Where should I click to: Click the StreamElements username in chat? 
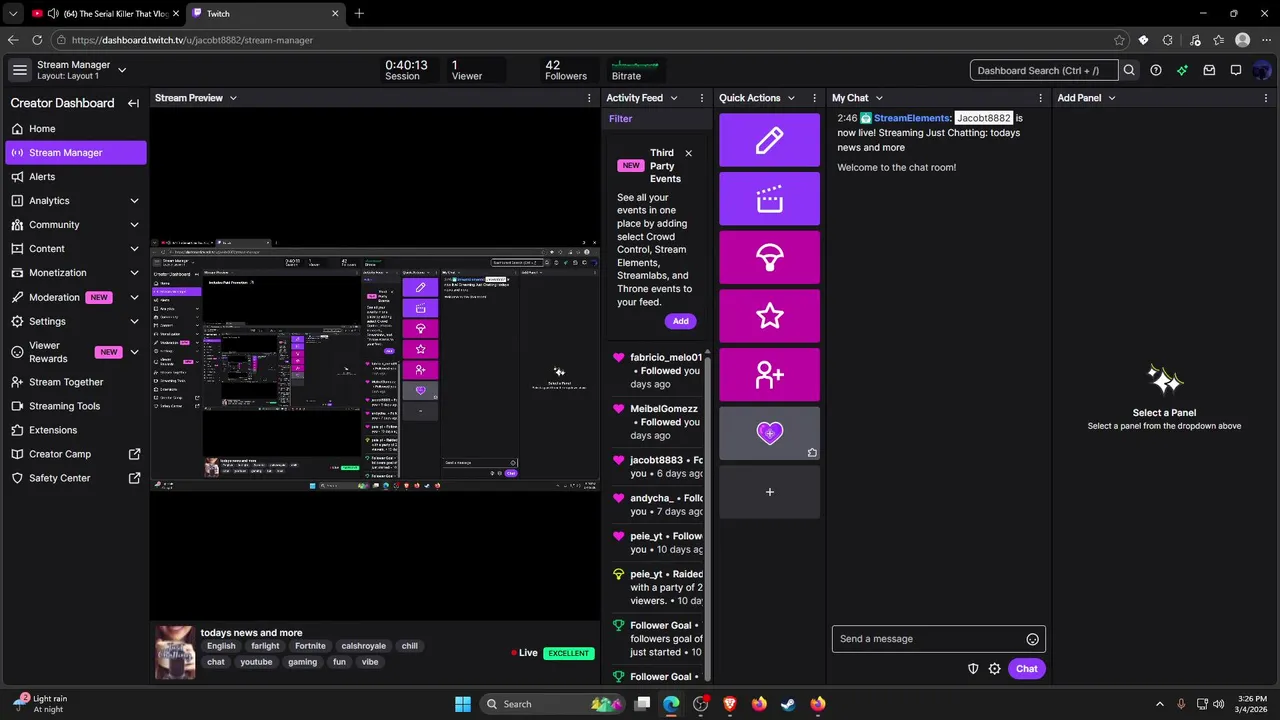point(912,118)
